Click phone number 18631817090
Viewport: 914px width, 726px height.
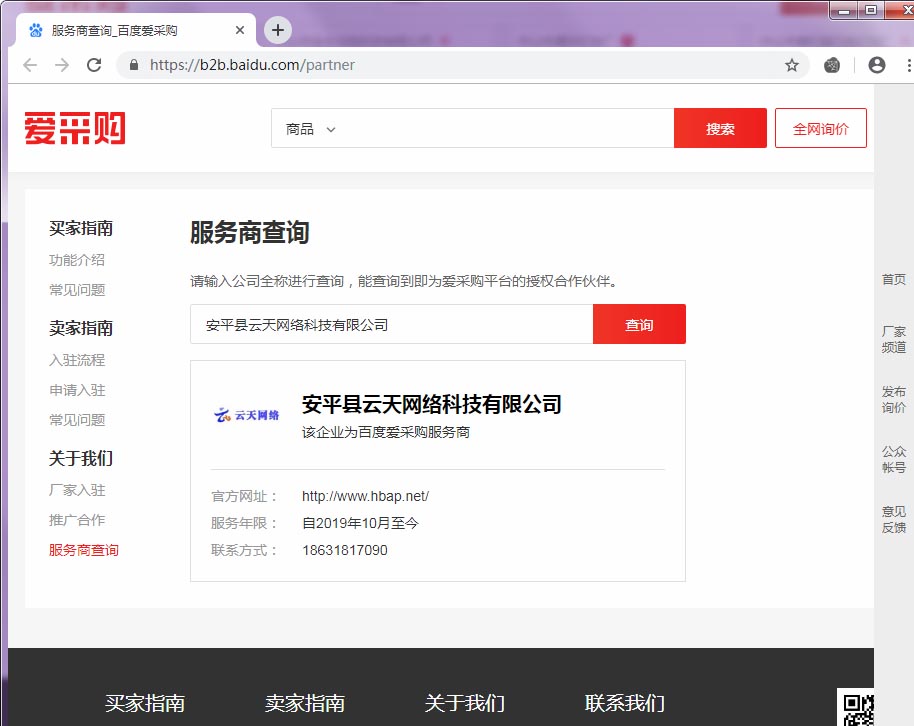tap(344, 550)
